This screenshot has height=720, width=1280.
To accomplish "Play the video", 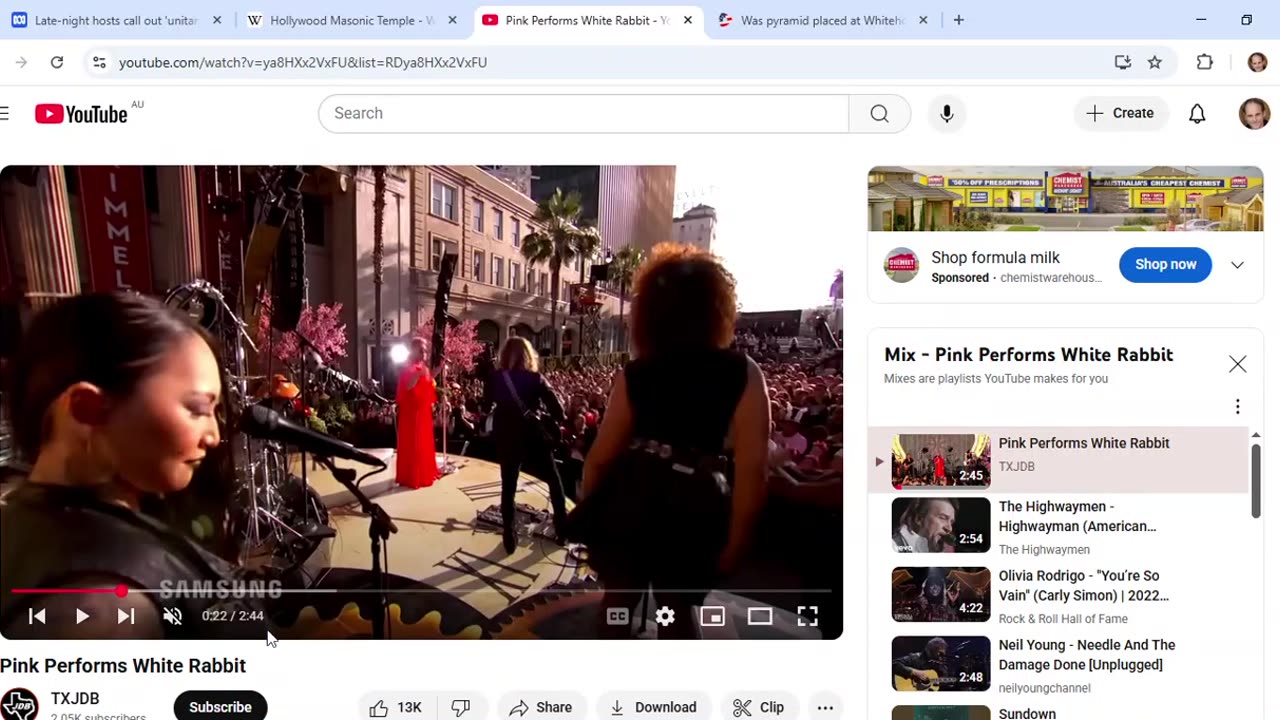I will click(82, 616).
